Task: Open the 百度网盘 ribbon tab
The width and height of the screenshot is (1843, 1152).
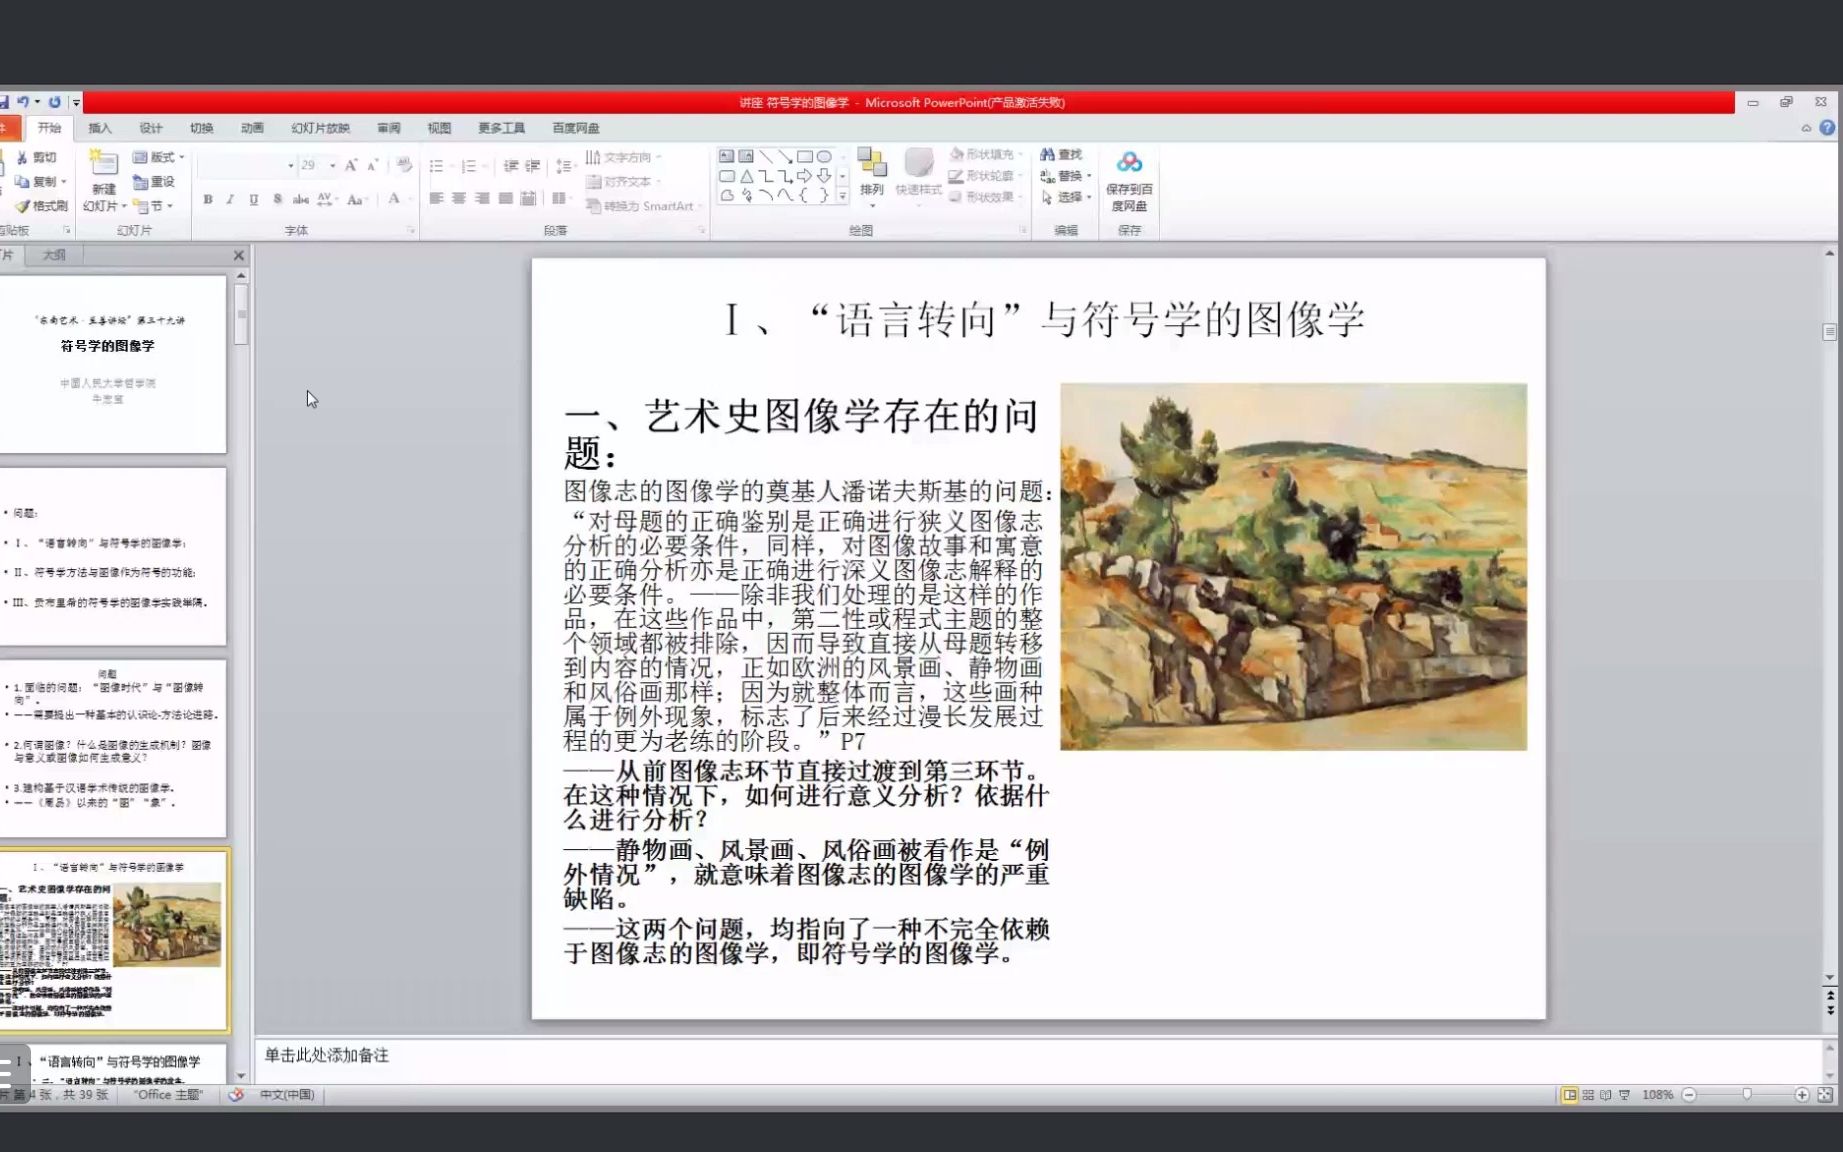Action: click(x=576, y=128)
